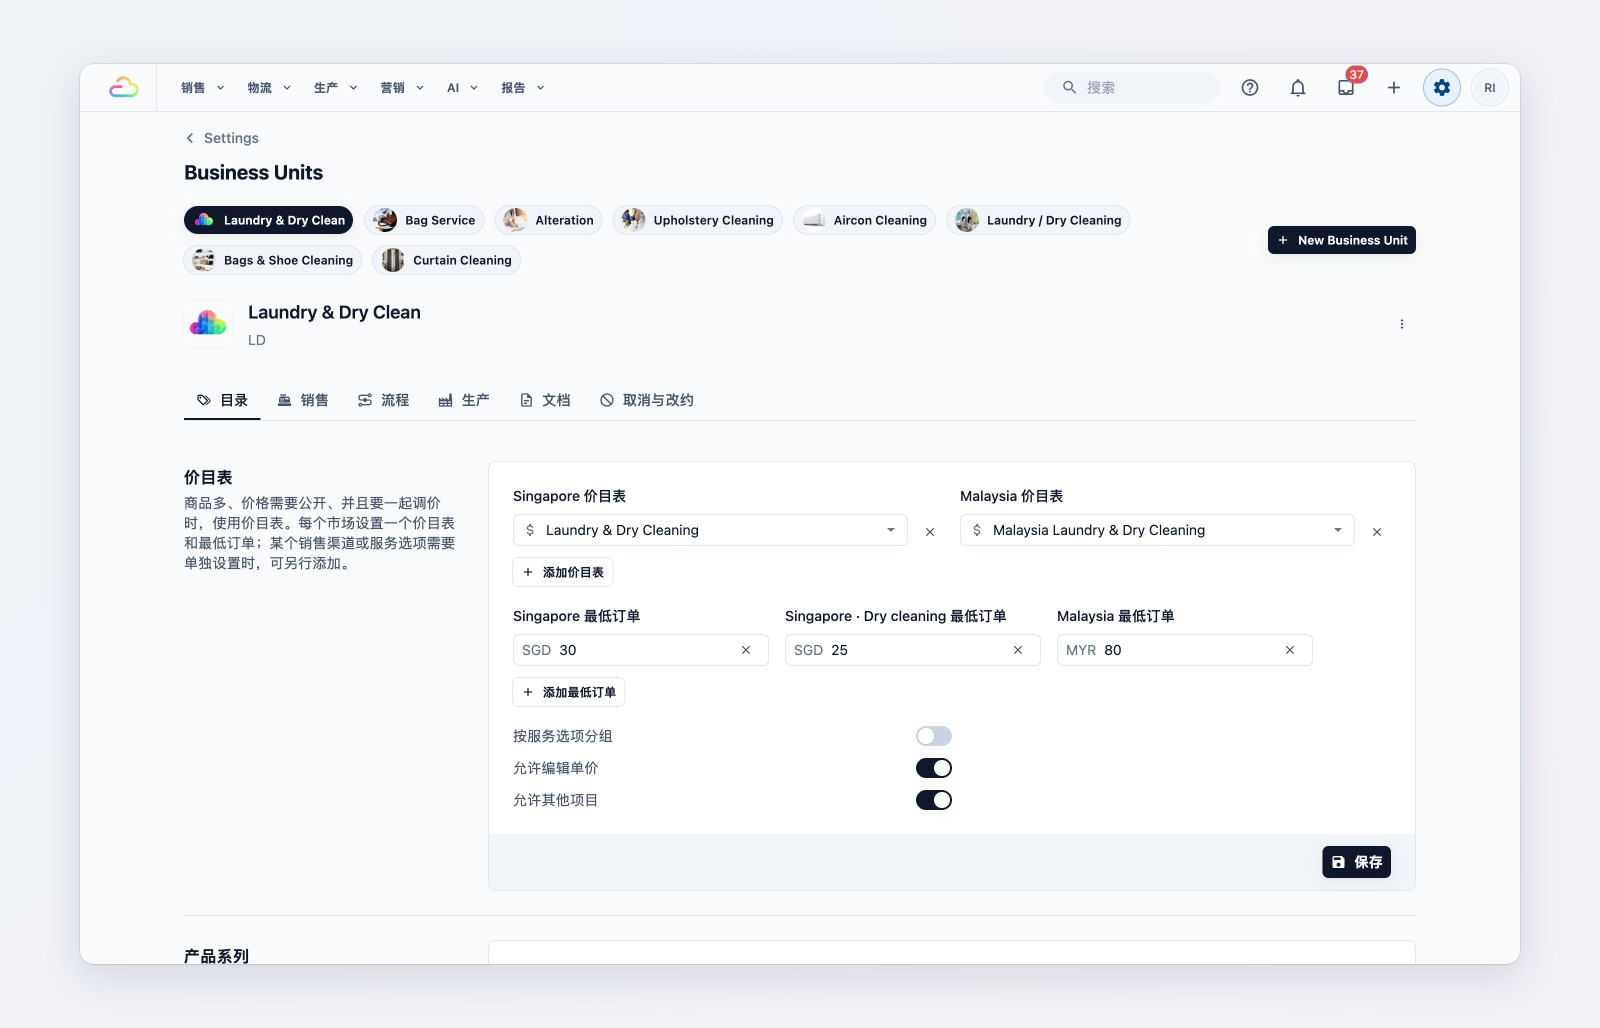Select the Curtain Cleaning business unit
Viewport: 1600px width, 1028px height.
click(x=447, y=260)
